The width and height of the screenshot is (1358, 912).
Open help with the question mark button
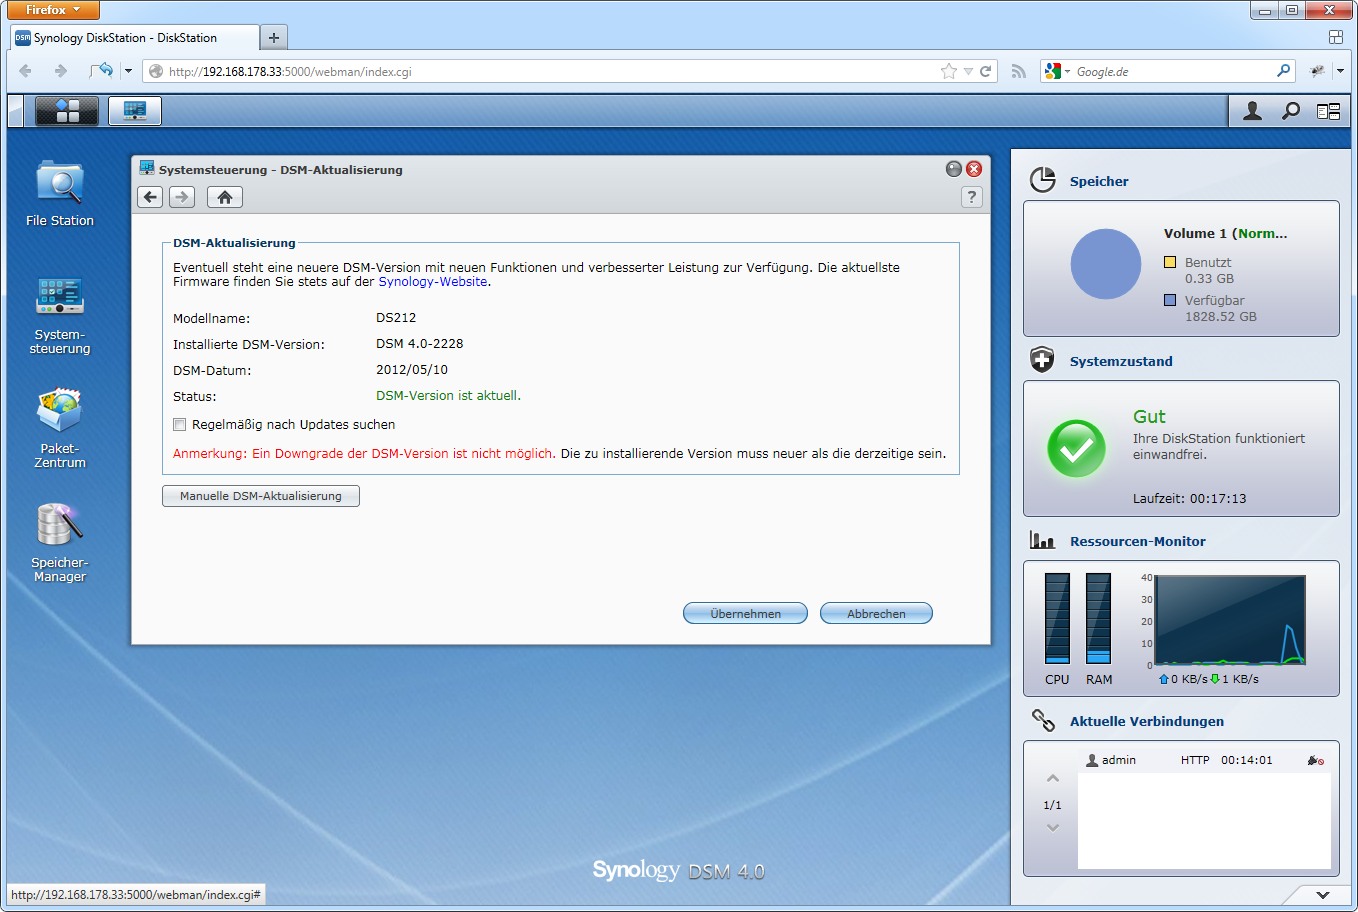coord(971,197)
